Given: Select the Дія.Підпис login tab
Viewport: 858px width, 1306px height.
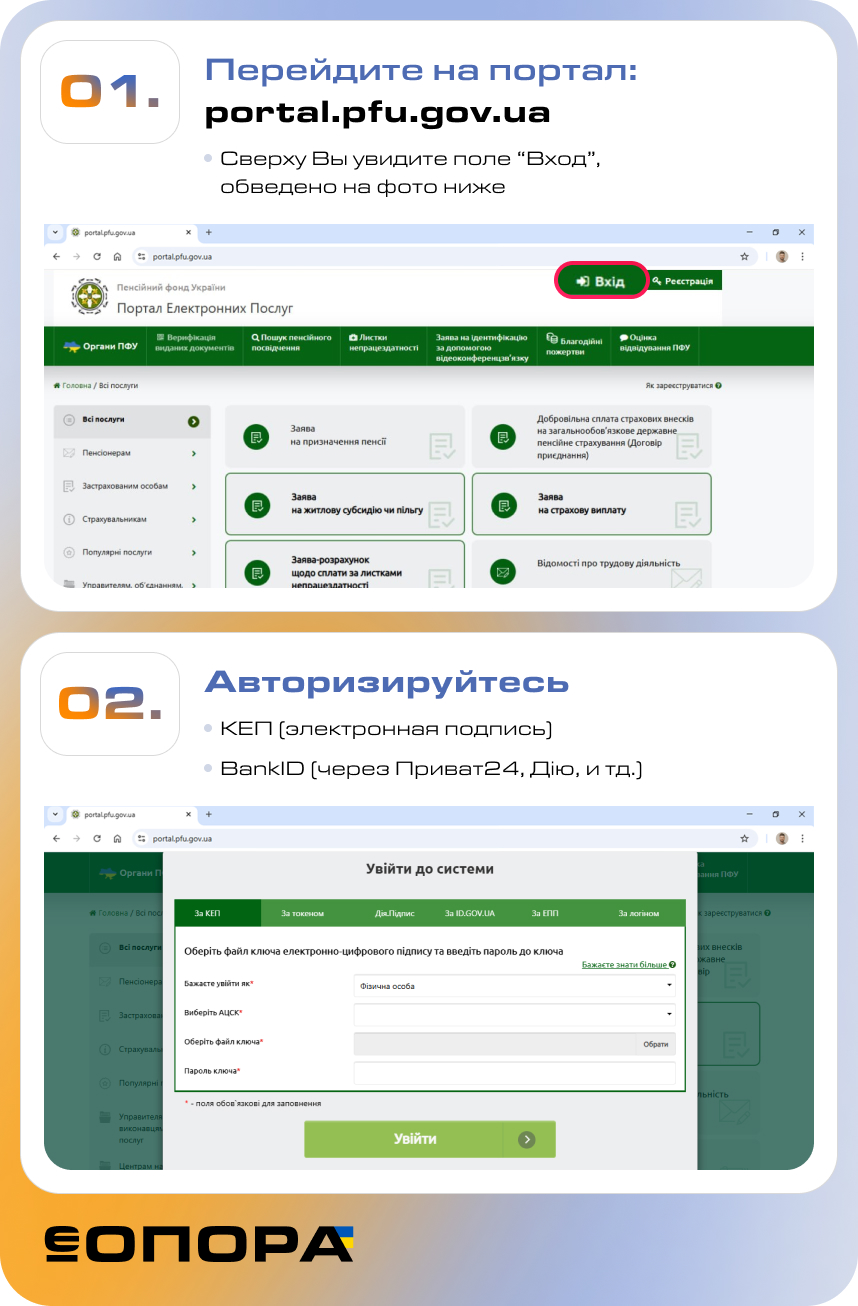Looking at the screenshot, I should pos(394,913).
